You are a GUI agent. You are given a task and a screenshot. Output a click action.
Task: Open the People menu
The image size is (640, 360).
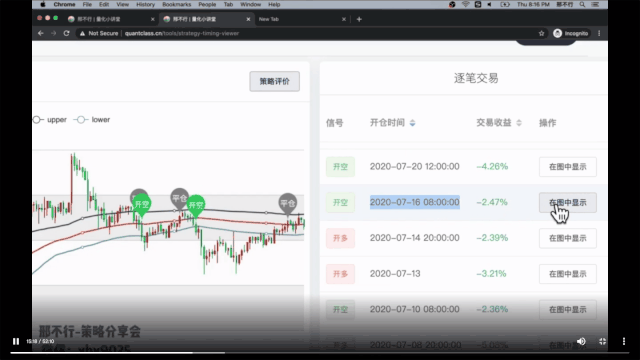click(207, 4)
